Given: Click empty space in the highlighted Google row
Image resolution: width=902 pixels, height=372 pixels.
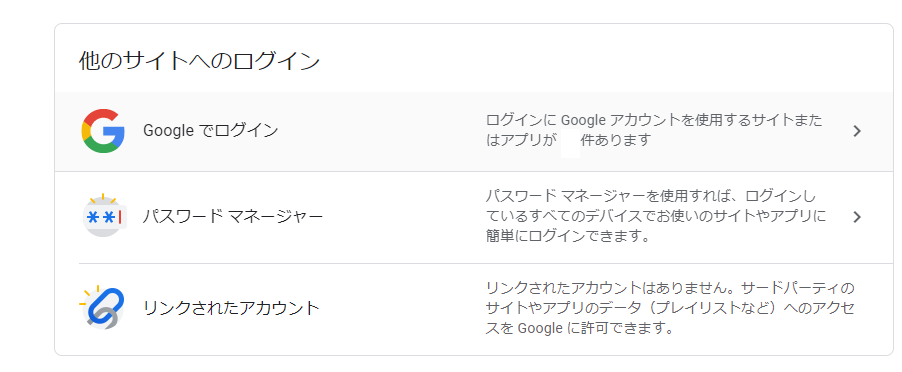Looking at the screenshot, I should [380, 131].
